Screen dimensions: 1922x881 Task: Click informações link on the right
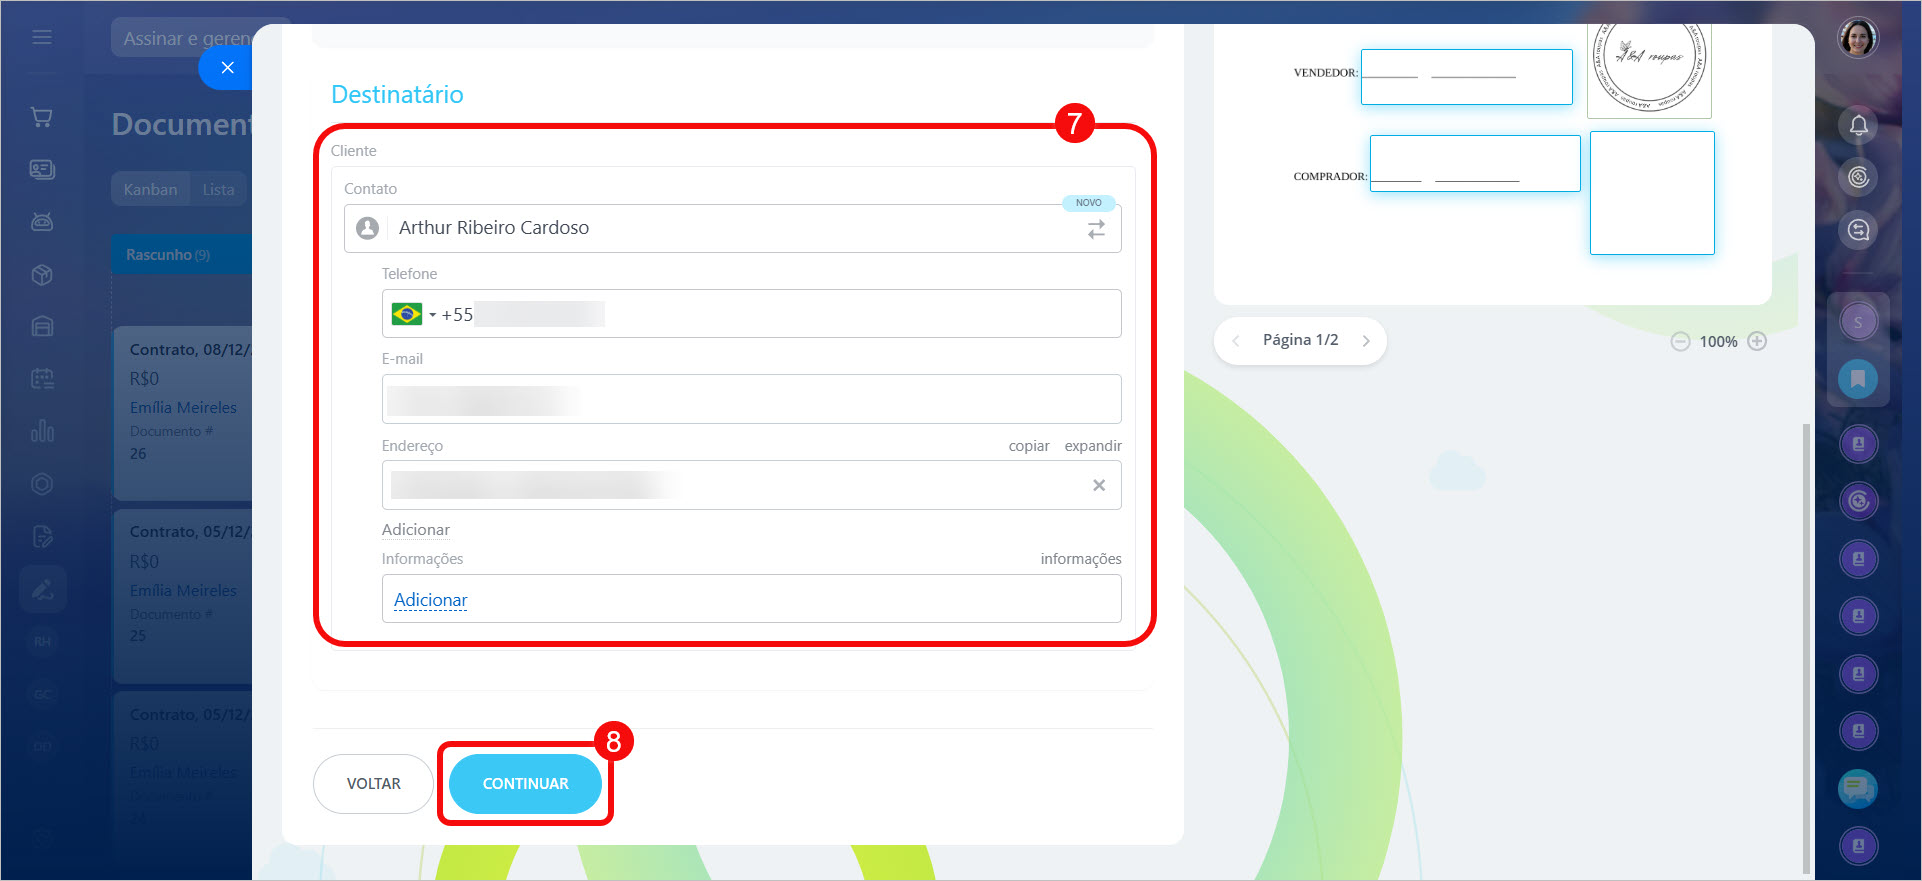tap(1081, 559)
